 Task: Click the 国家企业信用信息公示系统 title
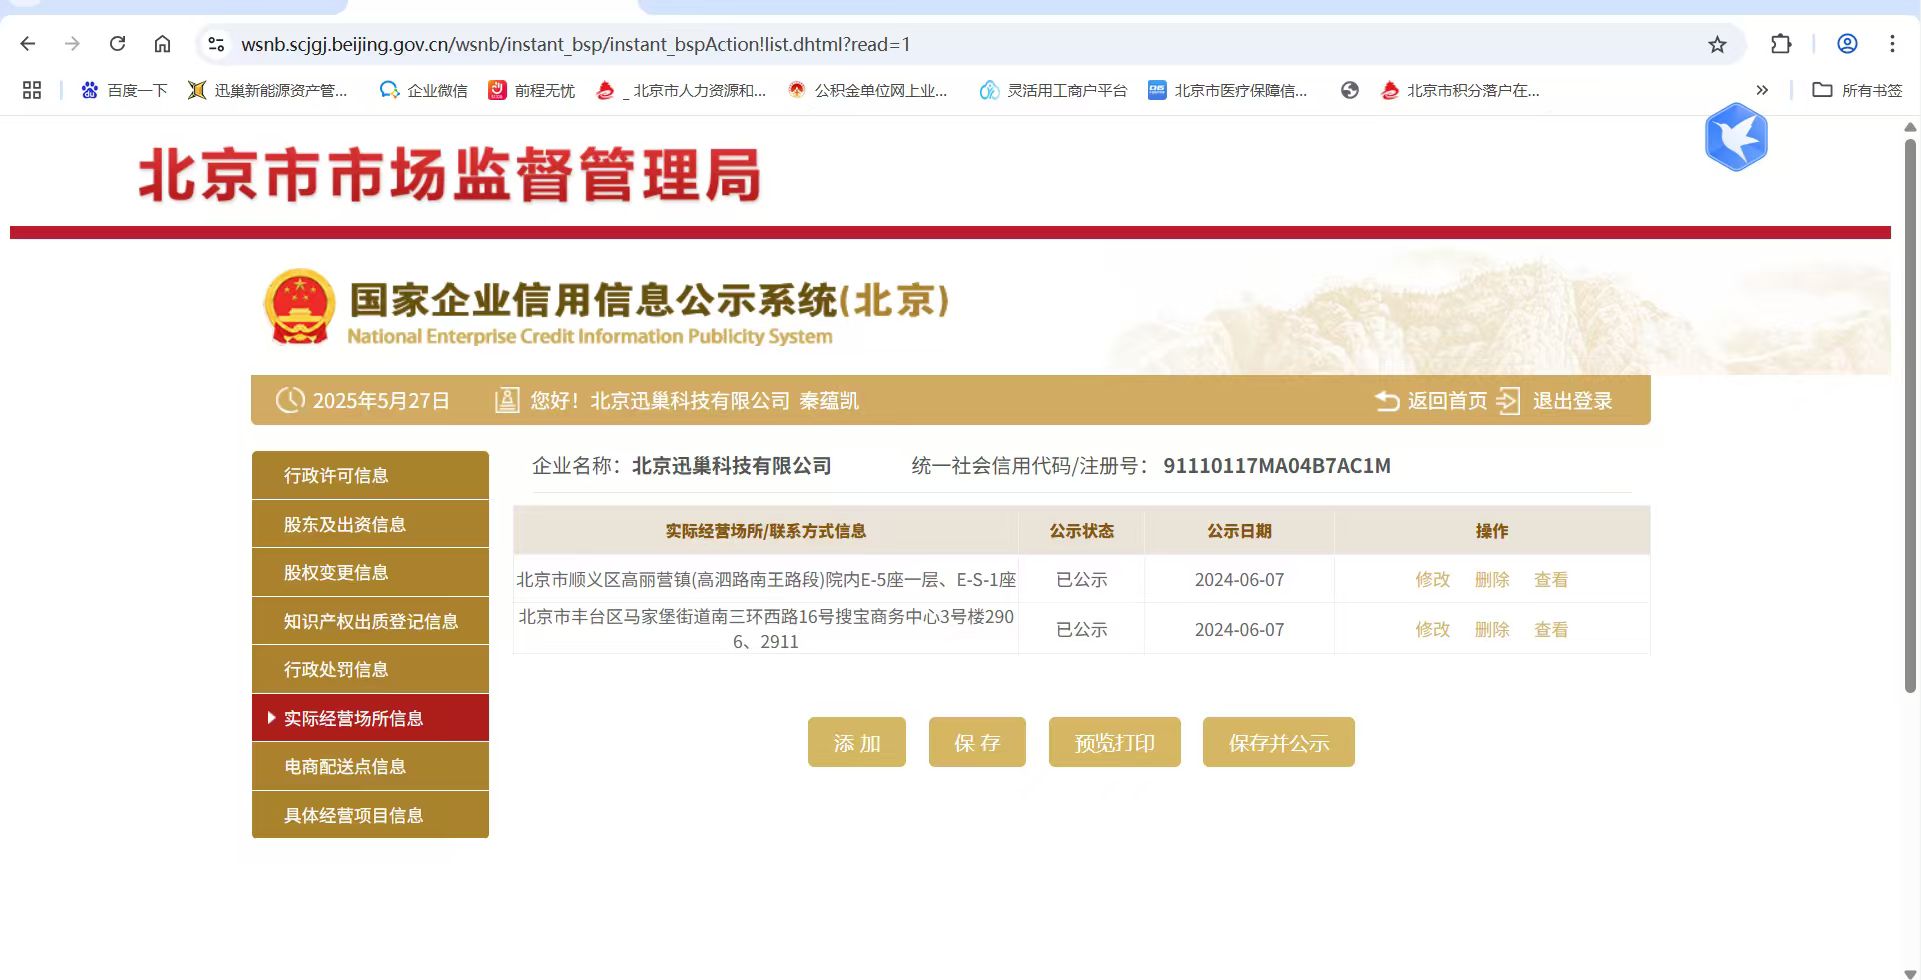649,300
